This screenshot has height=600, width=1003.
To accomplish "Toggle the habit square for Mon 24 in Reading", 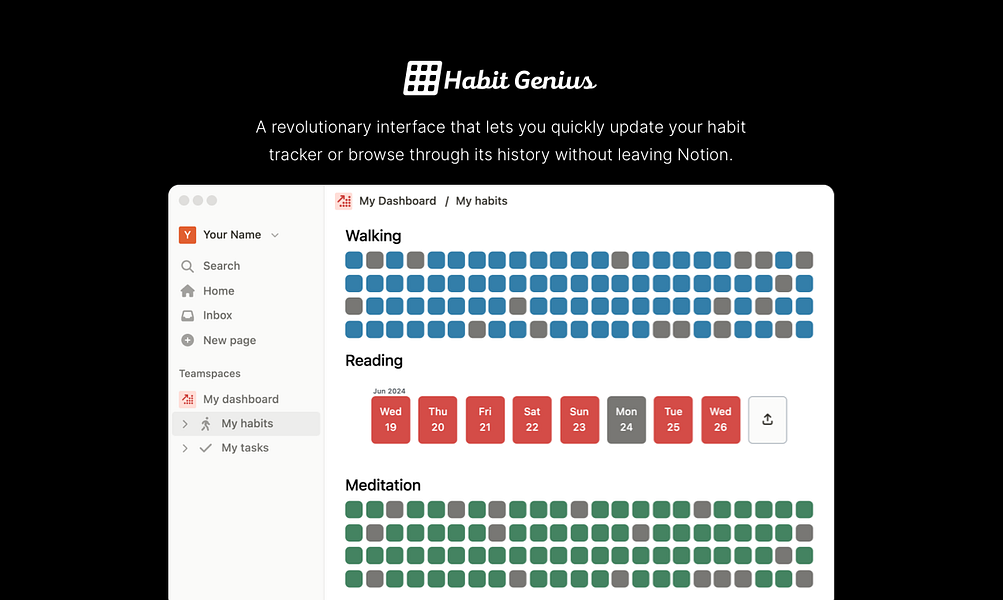I will coord(626,420).
